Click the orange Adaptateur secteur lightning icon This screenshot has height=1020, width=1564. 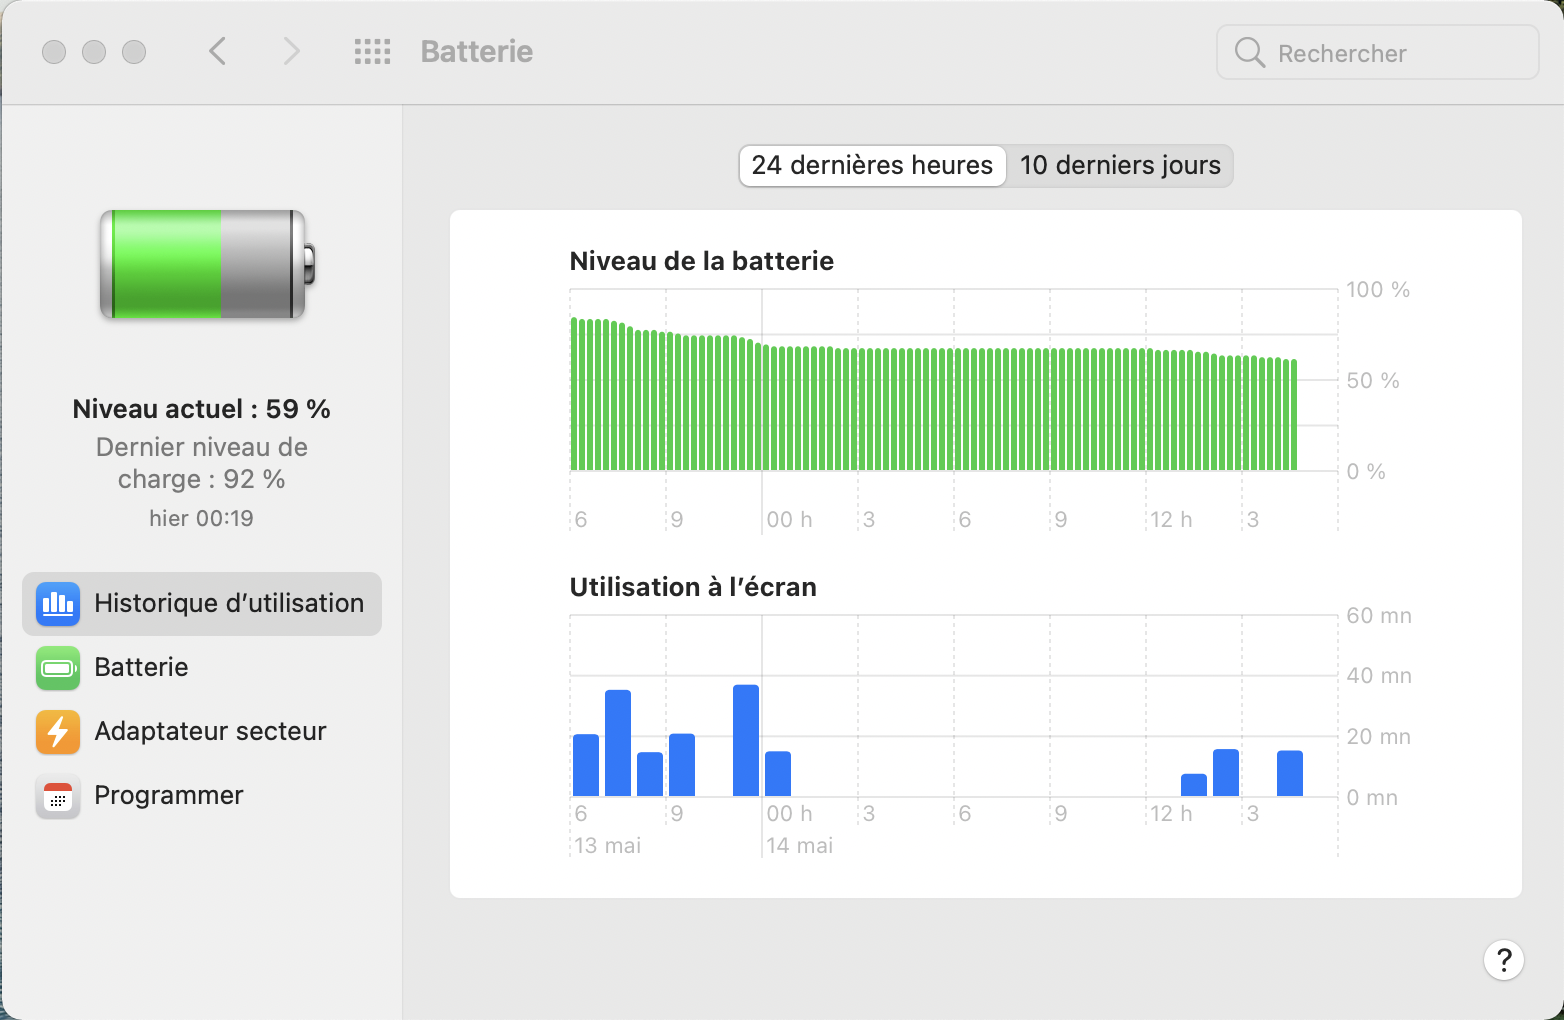tap(58, 732)
